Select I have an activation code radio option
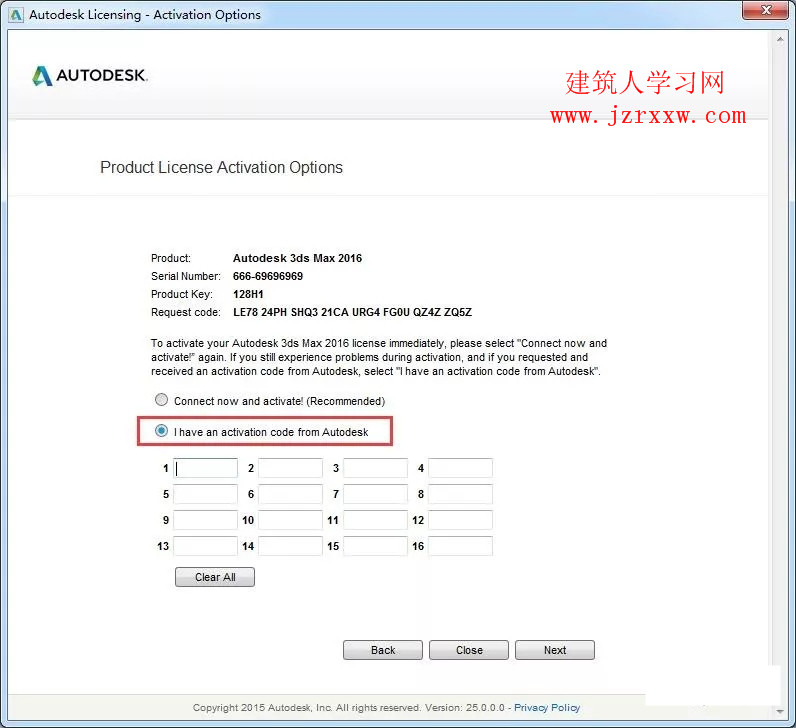This screenshot has width=796, height=728. coord(161,431)
